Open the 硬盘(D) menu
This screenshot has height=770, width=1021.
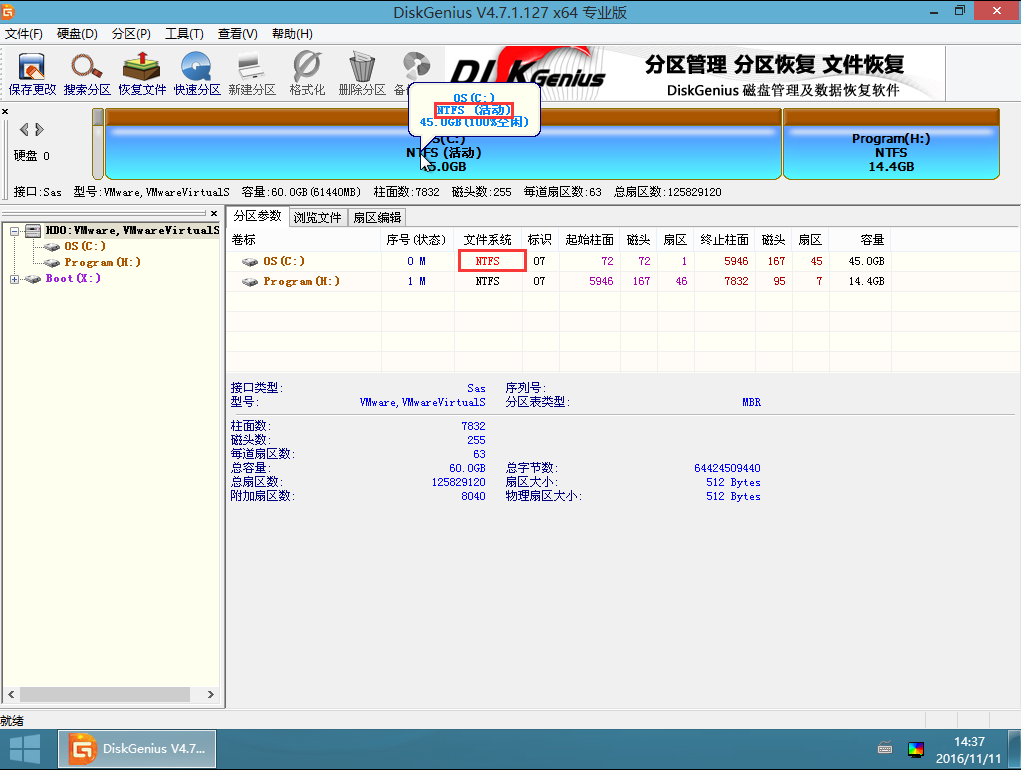(x=77, y=34)
